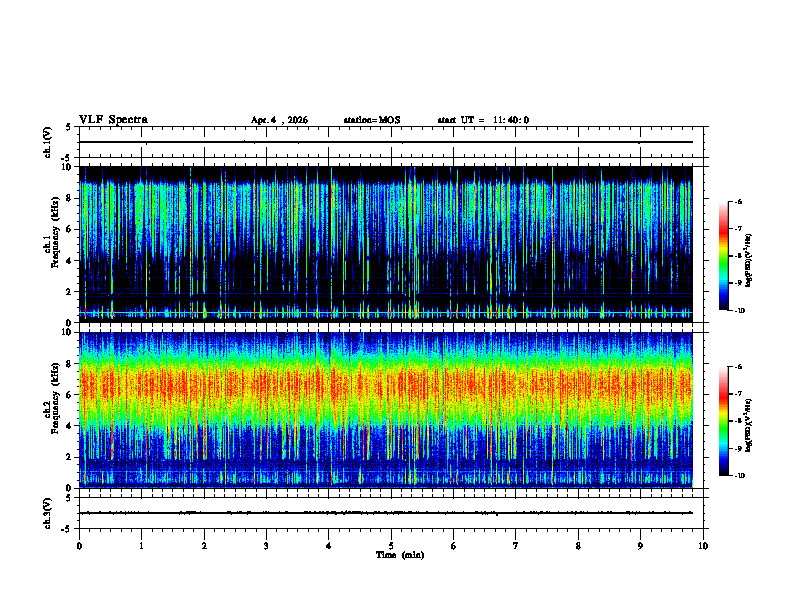
Task: Click the "4" minute label on the time axis
Action: click(329, 546)
